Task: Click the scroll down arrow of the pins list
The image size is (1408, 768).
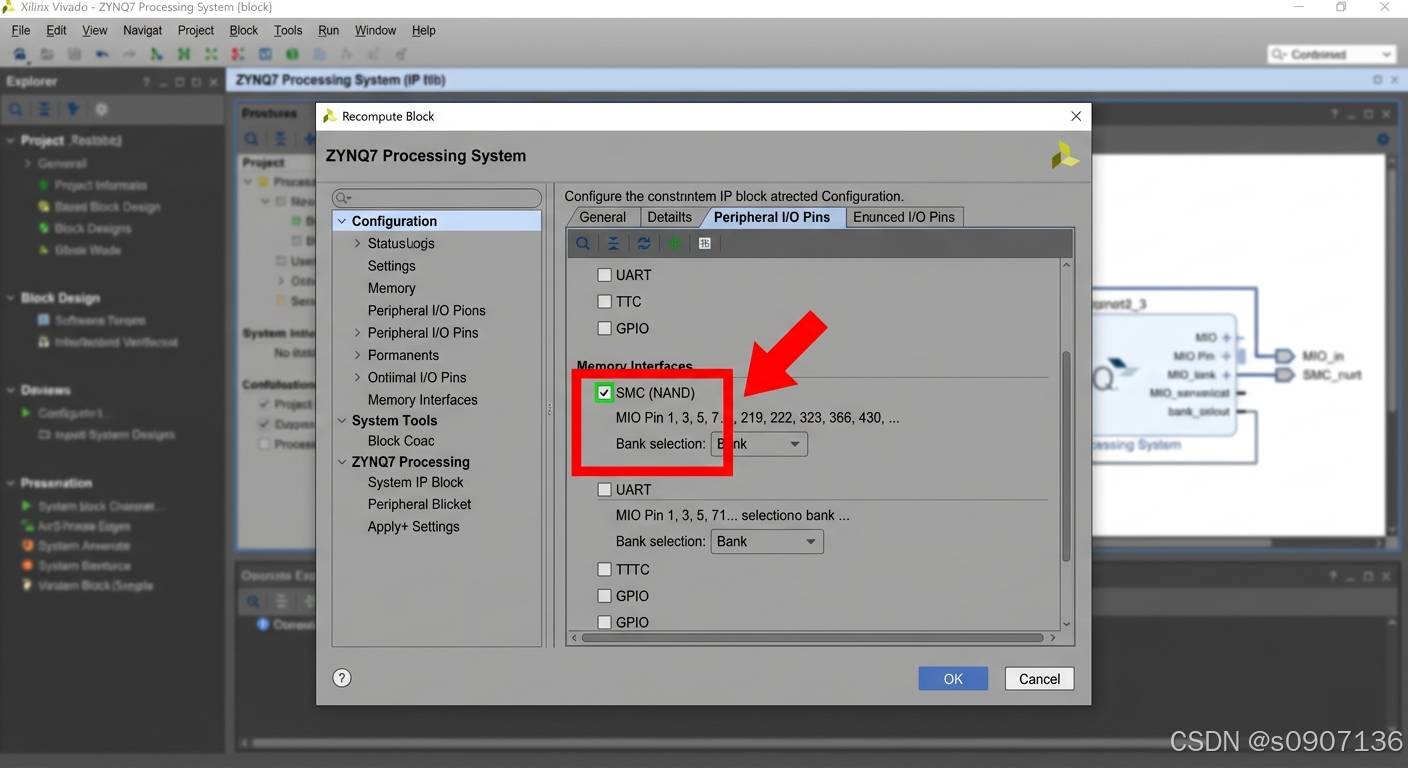Action: [x=1066, y=624]
